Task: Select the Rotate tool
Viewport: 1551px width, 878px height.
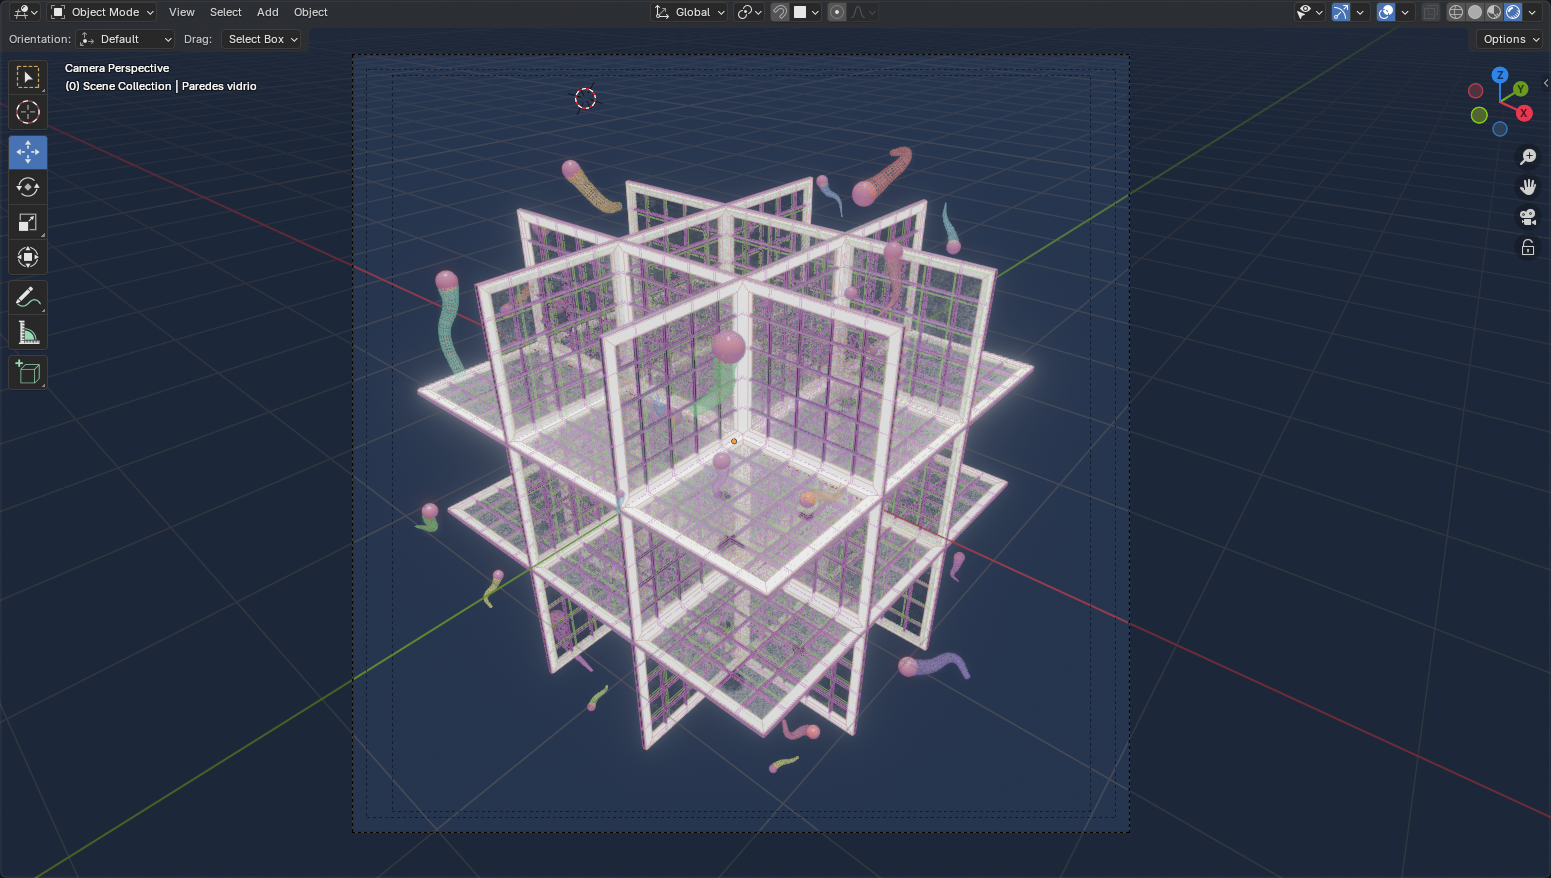Action: click(x=27, y=187)
